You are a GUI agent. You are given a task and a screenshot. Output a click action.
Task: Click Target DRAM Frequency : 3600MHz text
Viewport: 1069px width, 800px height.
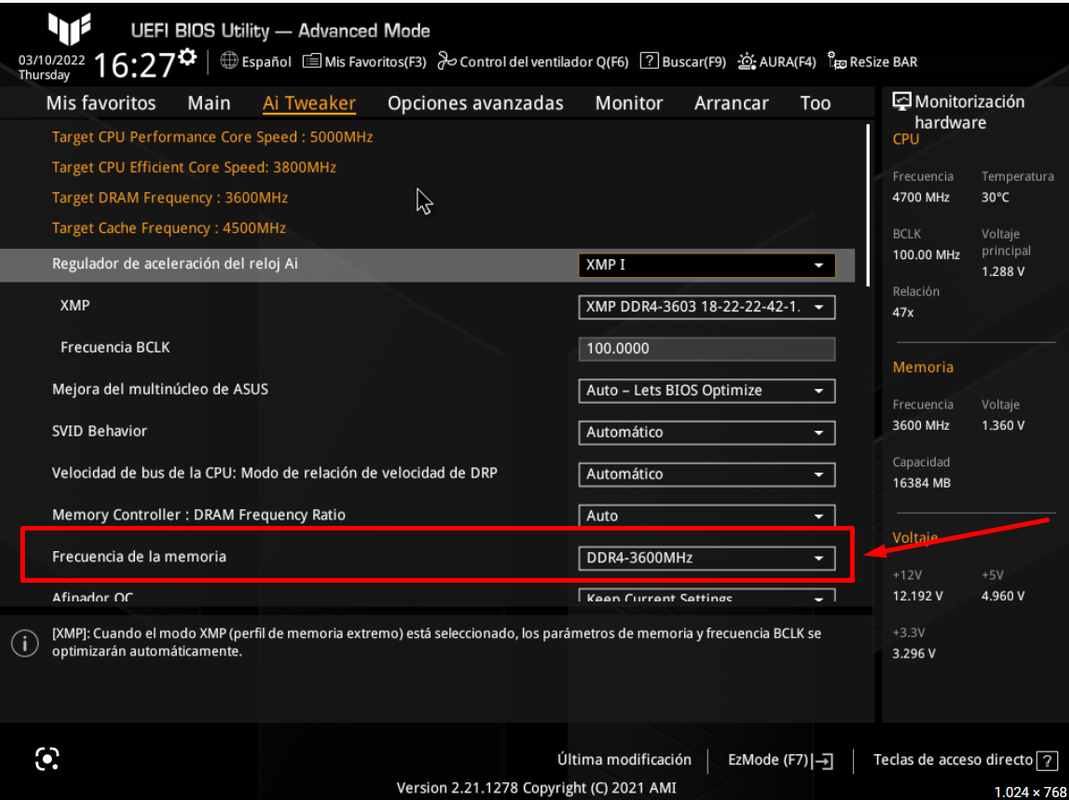(170, 198)
